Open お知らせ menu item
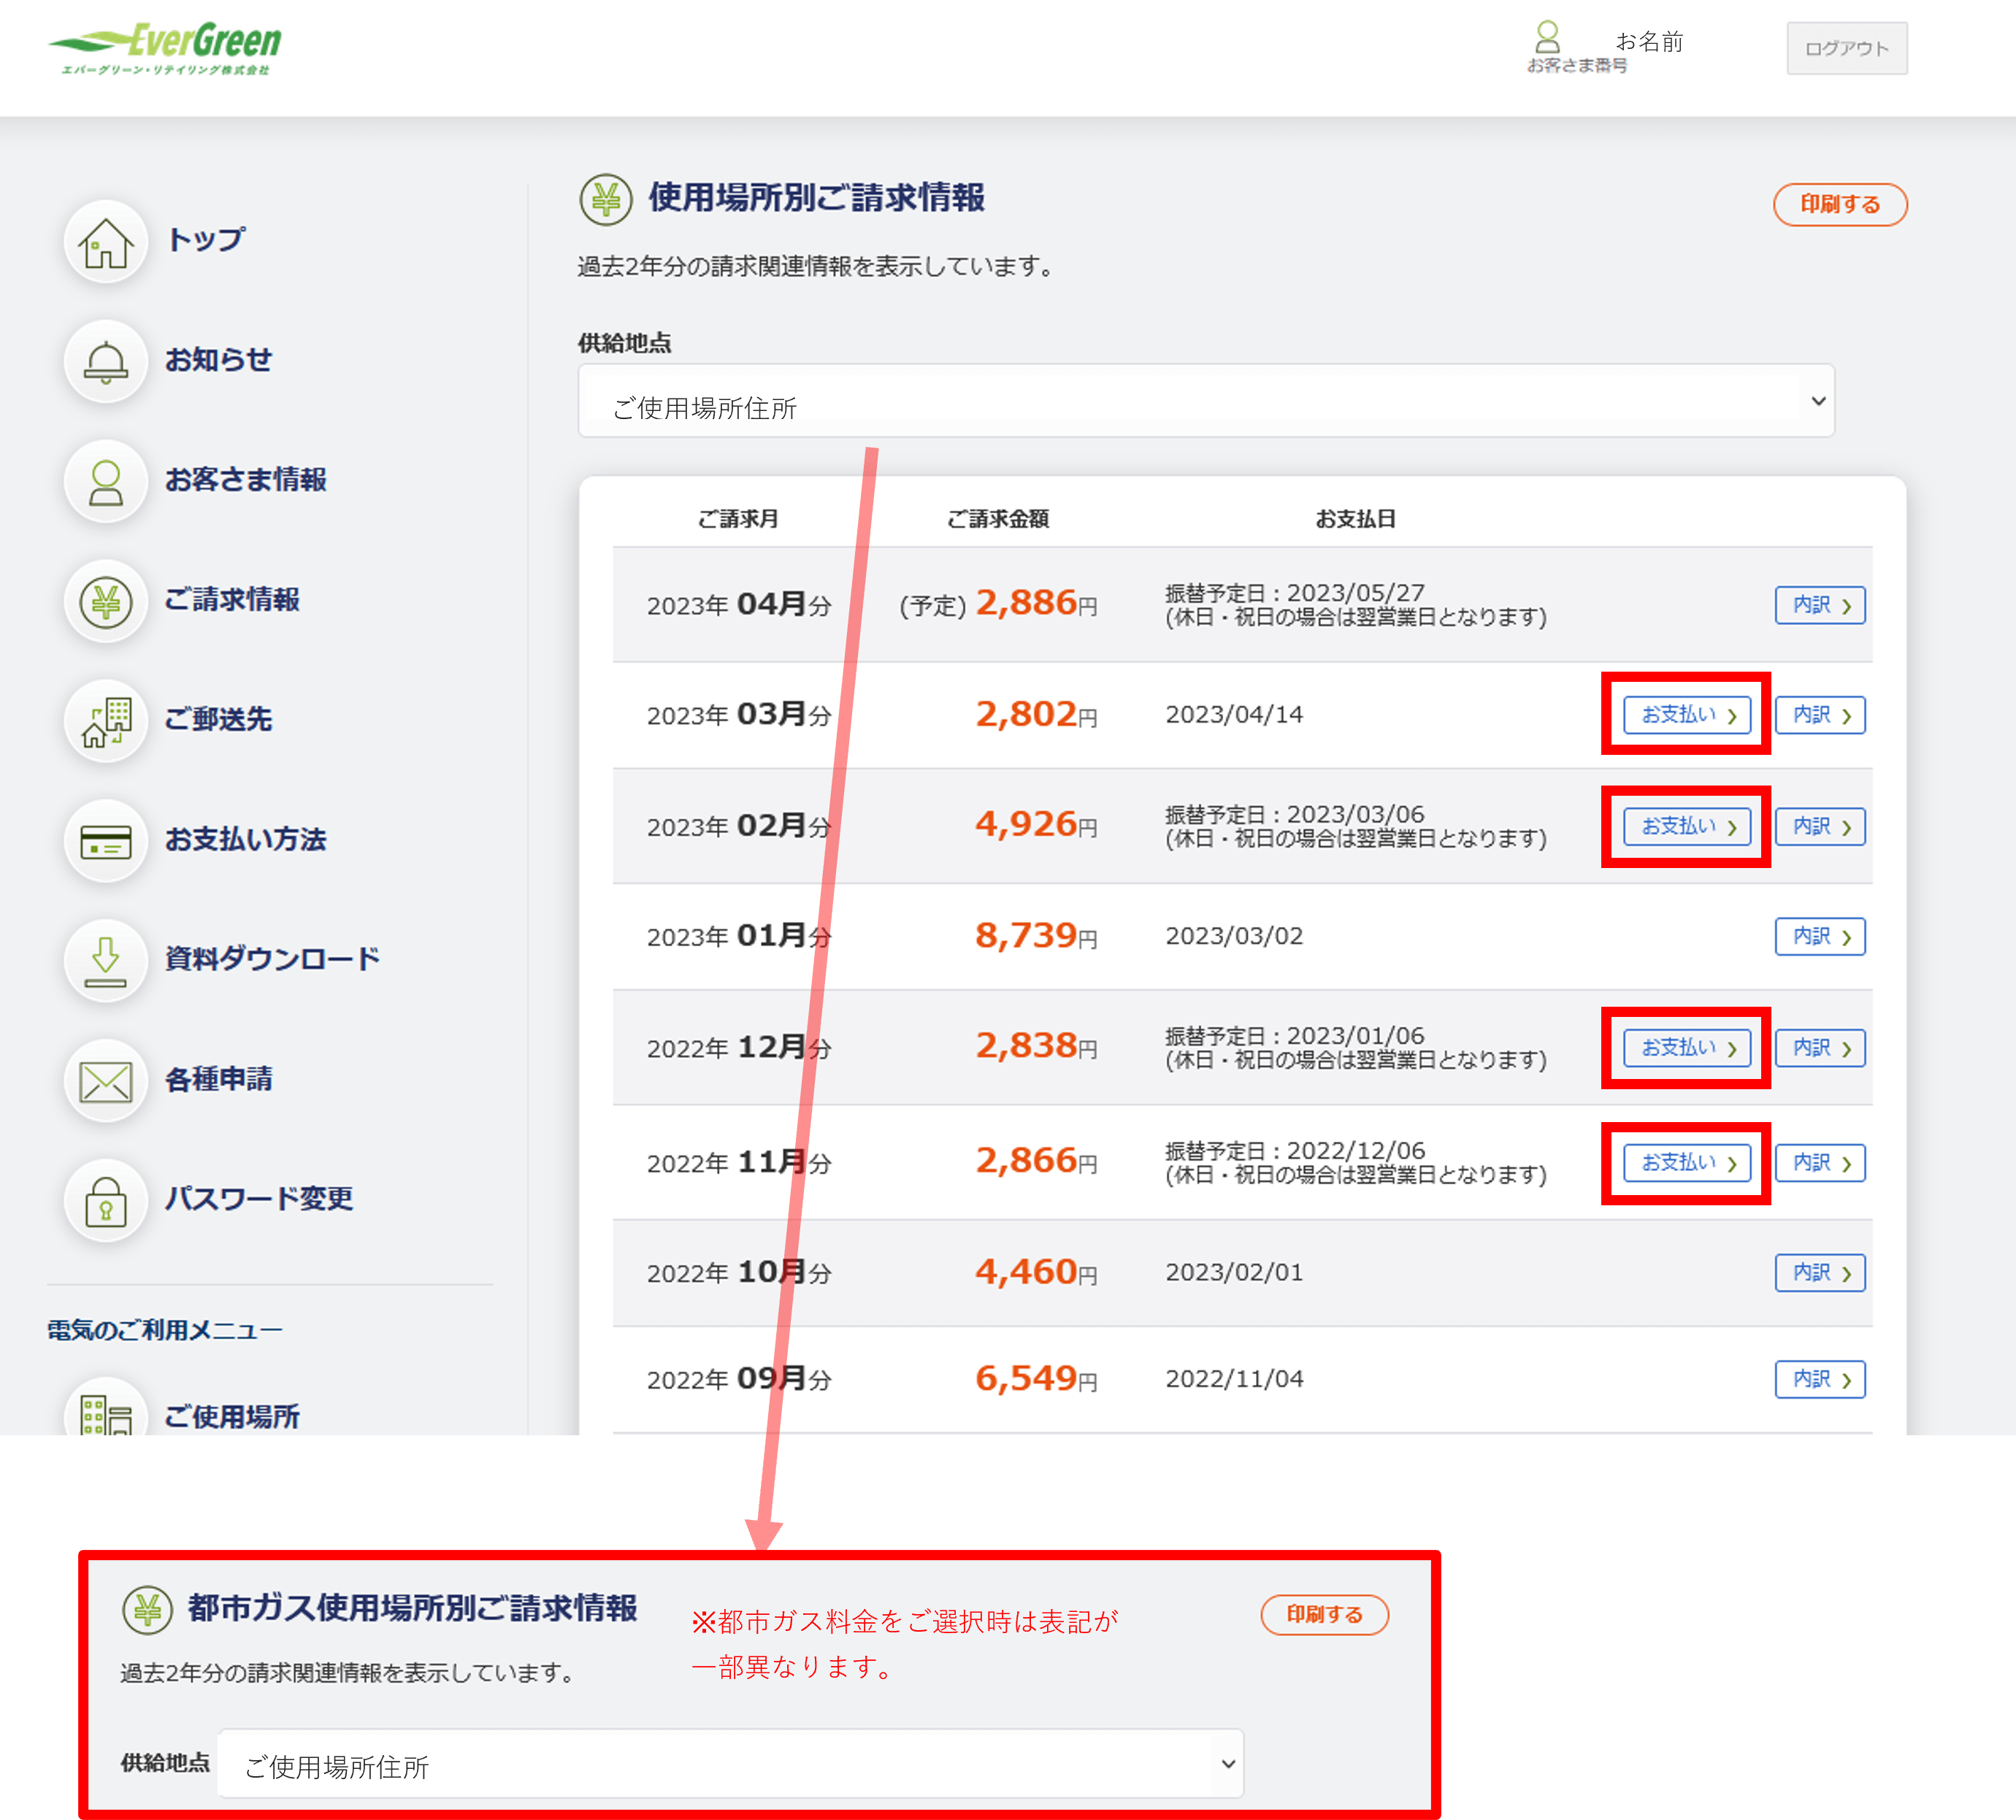This screenshot has height=1820, width=2016. coord(219,360)
